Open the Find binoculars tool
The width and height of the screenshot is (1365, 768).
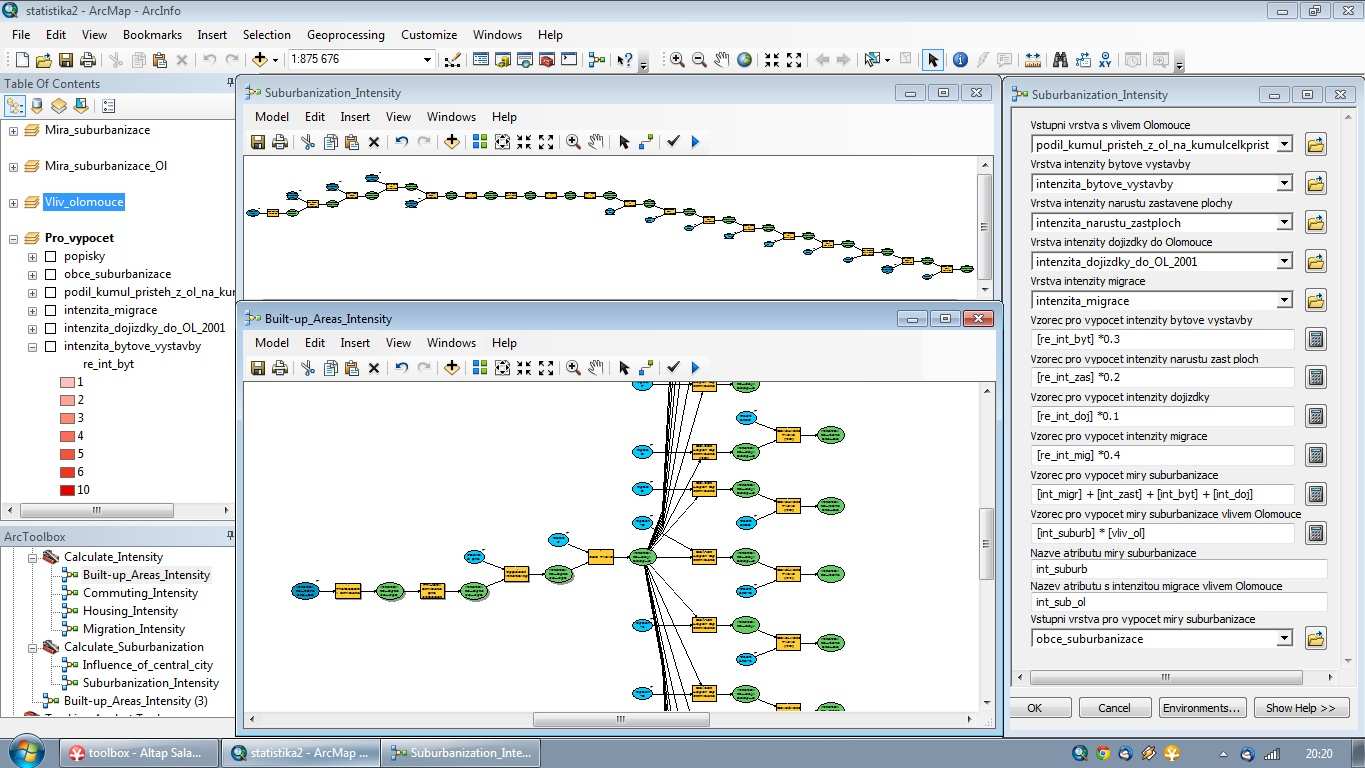pos(1060,60)
